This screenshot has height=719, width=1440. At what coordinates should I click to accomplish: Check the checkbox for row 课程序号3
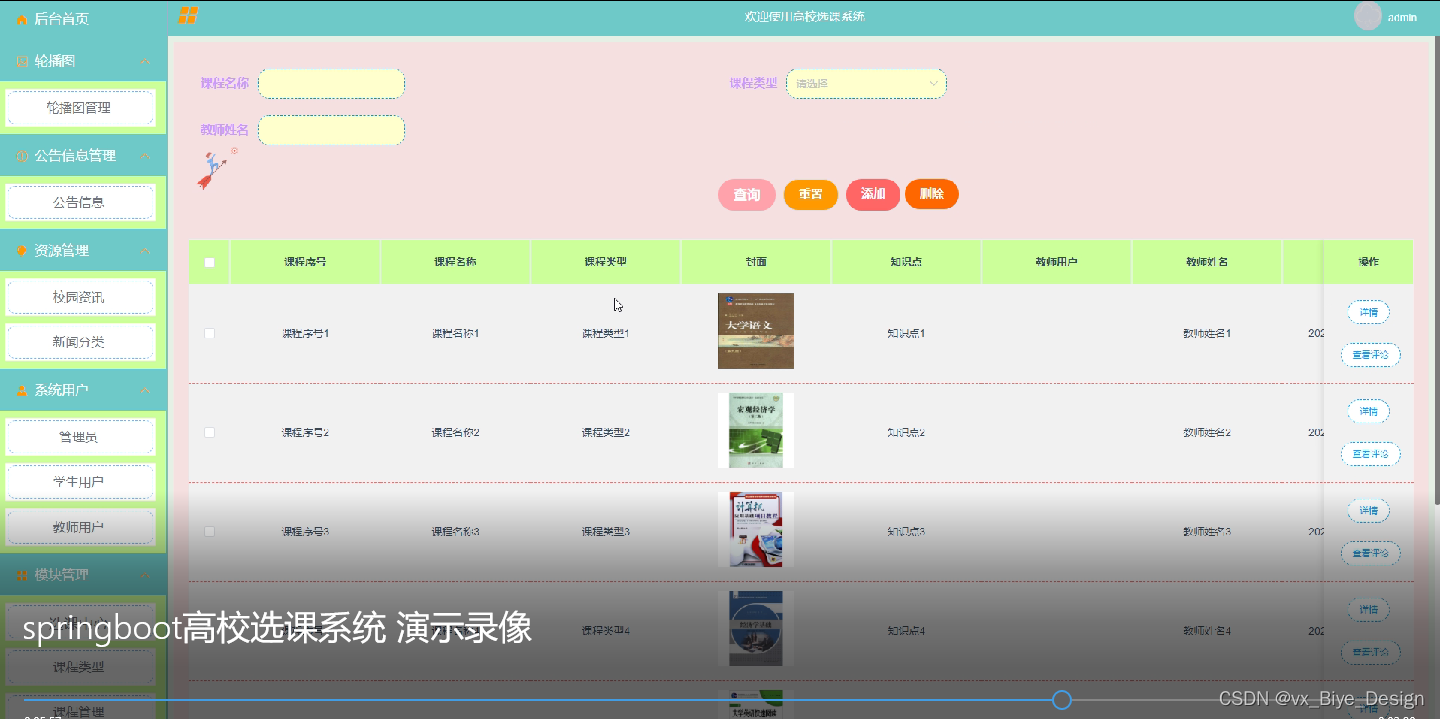point(209,531)
